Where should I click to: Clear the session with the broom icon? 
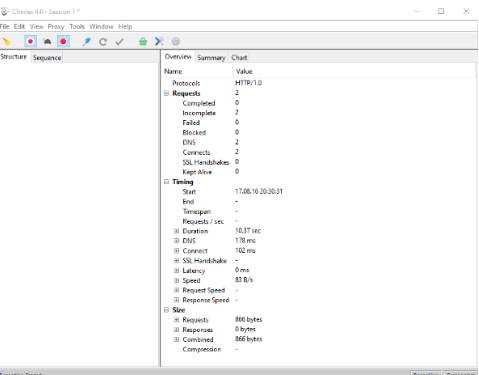pos(6,42)
